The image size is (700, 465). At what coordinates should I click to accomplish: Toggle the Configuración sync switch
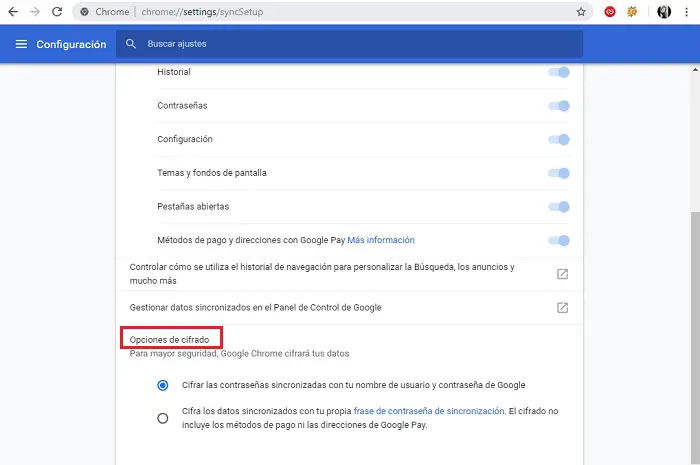(559, 139)
